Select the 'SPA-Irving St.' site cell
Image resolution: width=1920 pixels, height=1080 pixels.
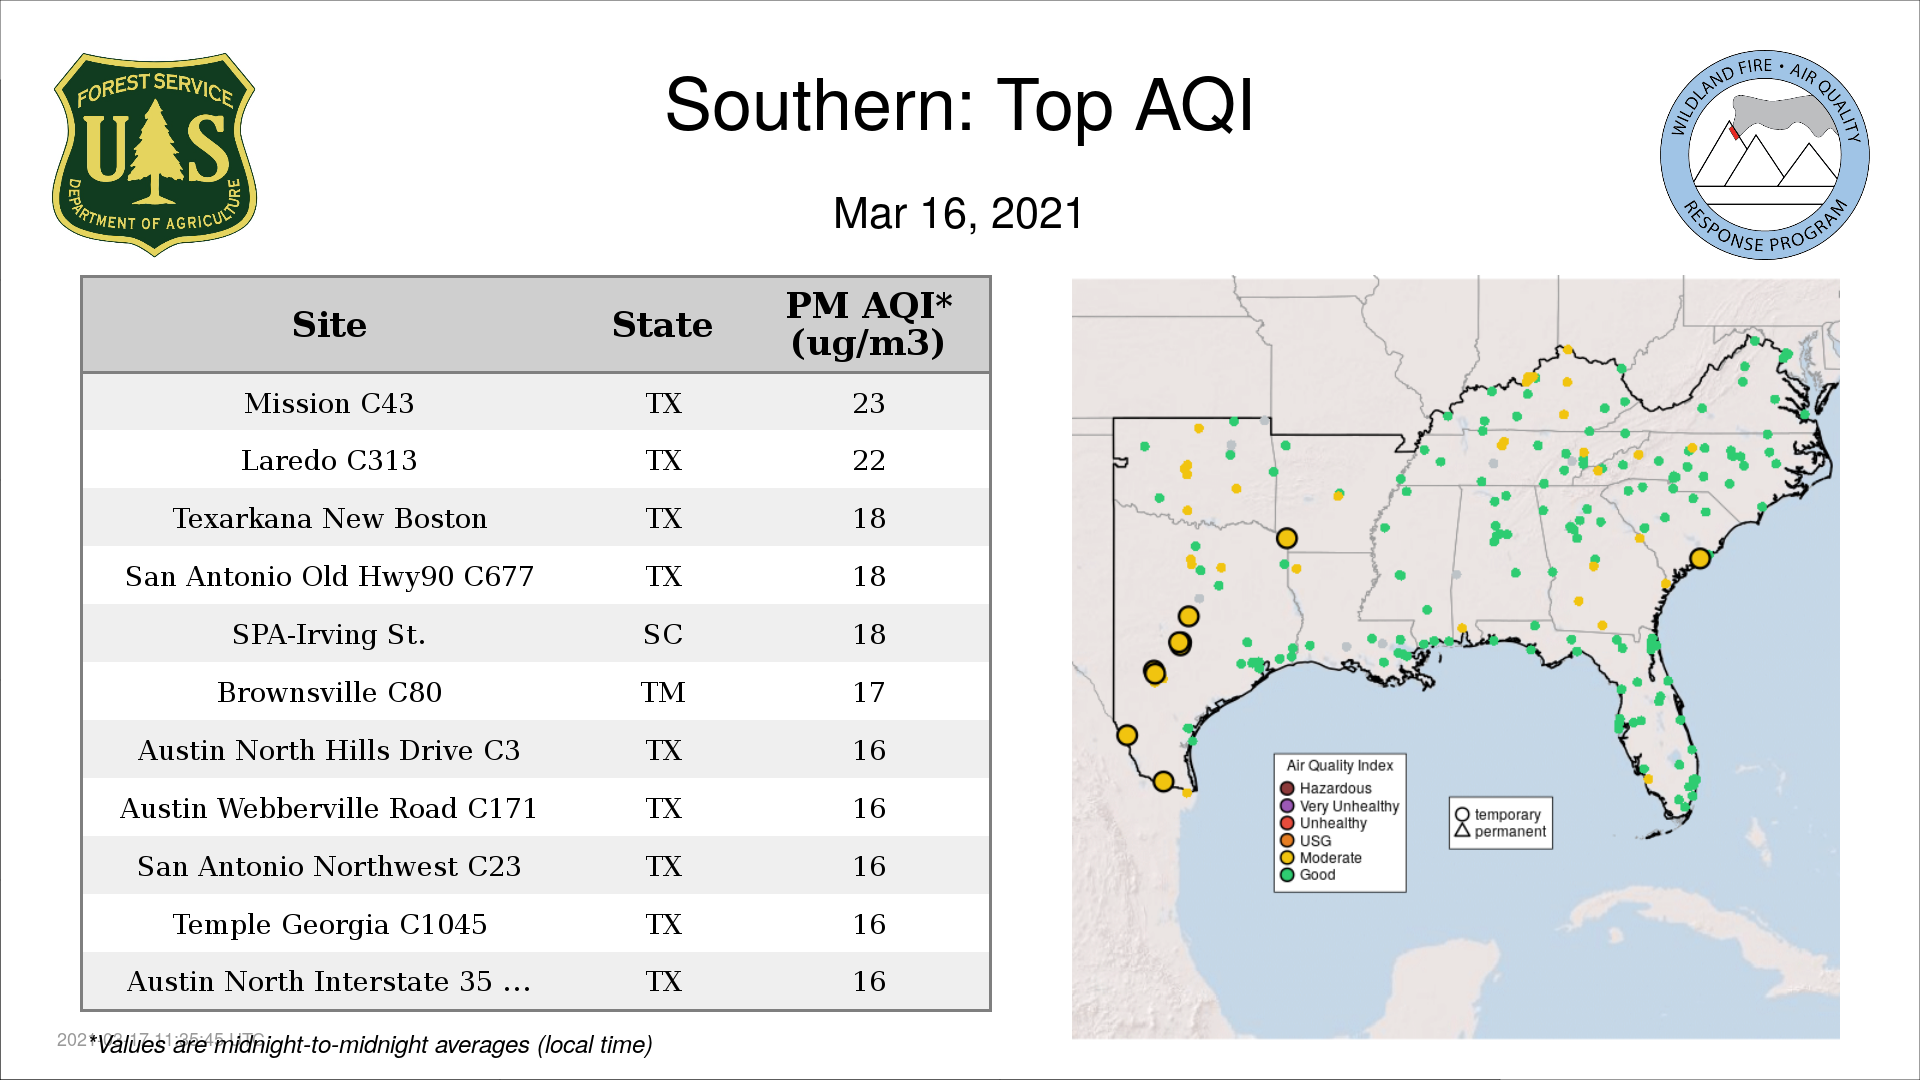[329, 634]
